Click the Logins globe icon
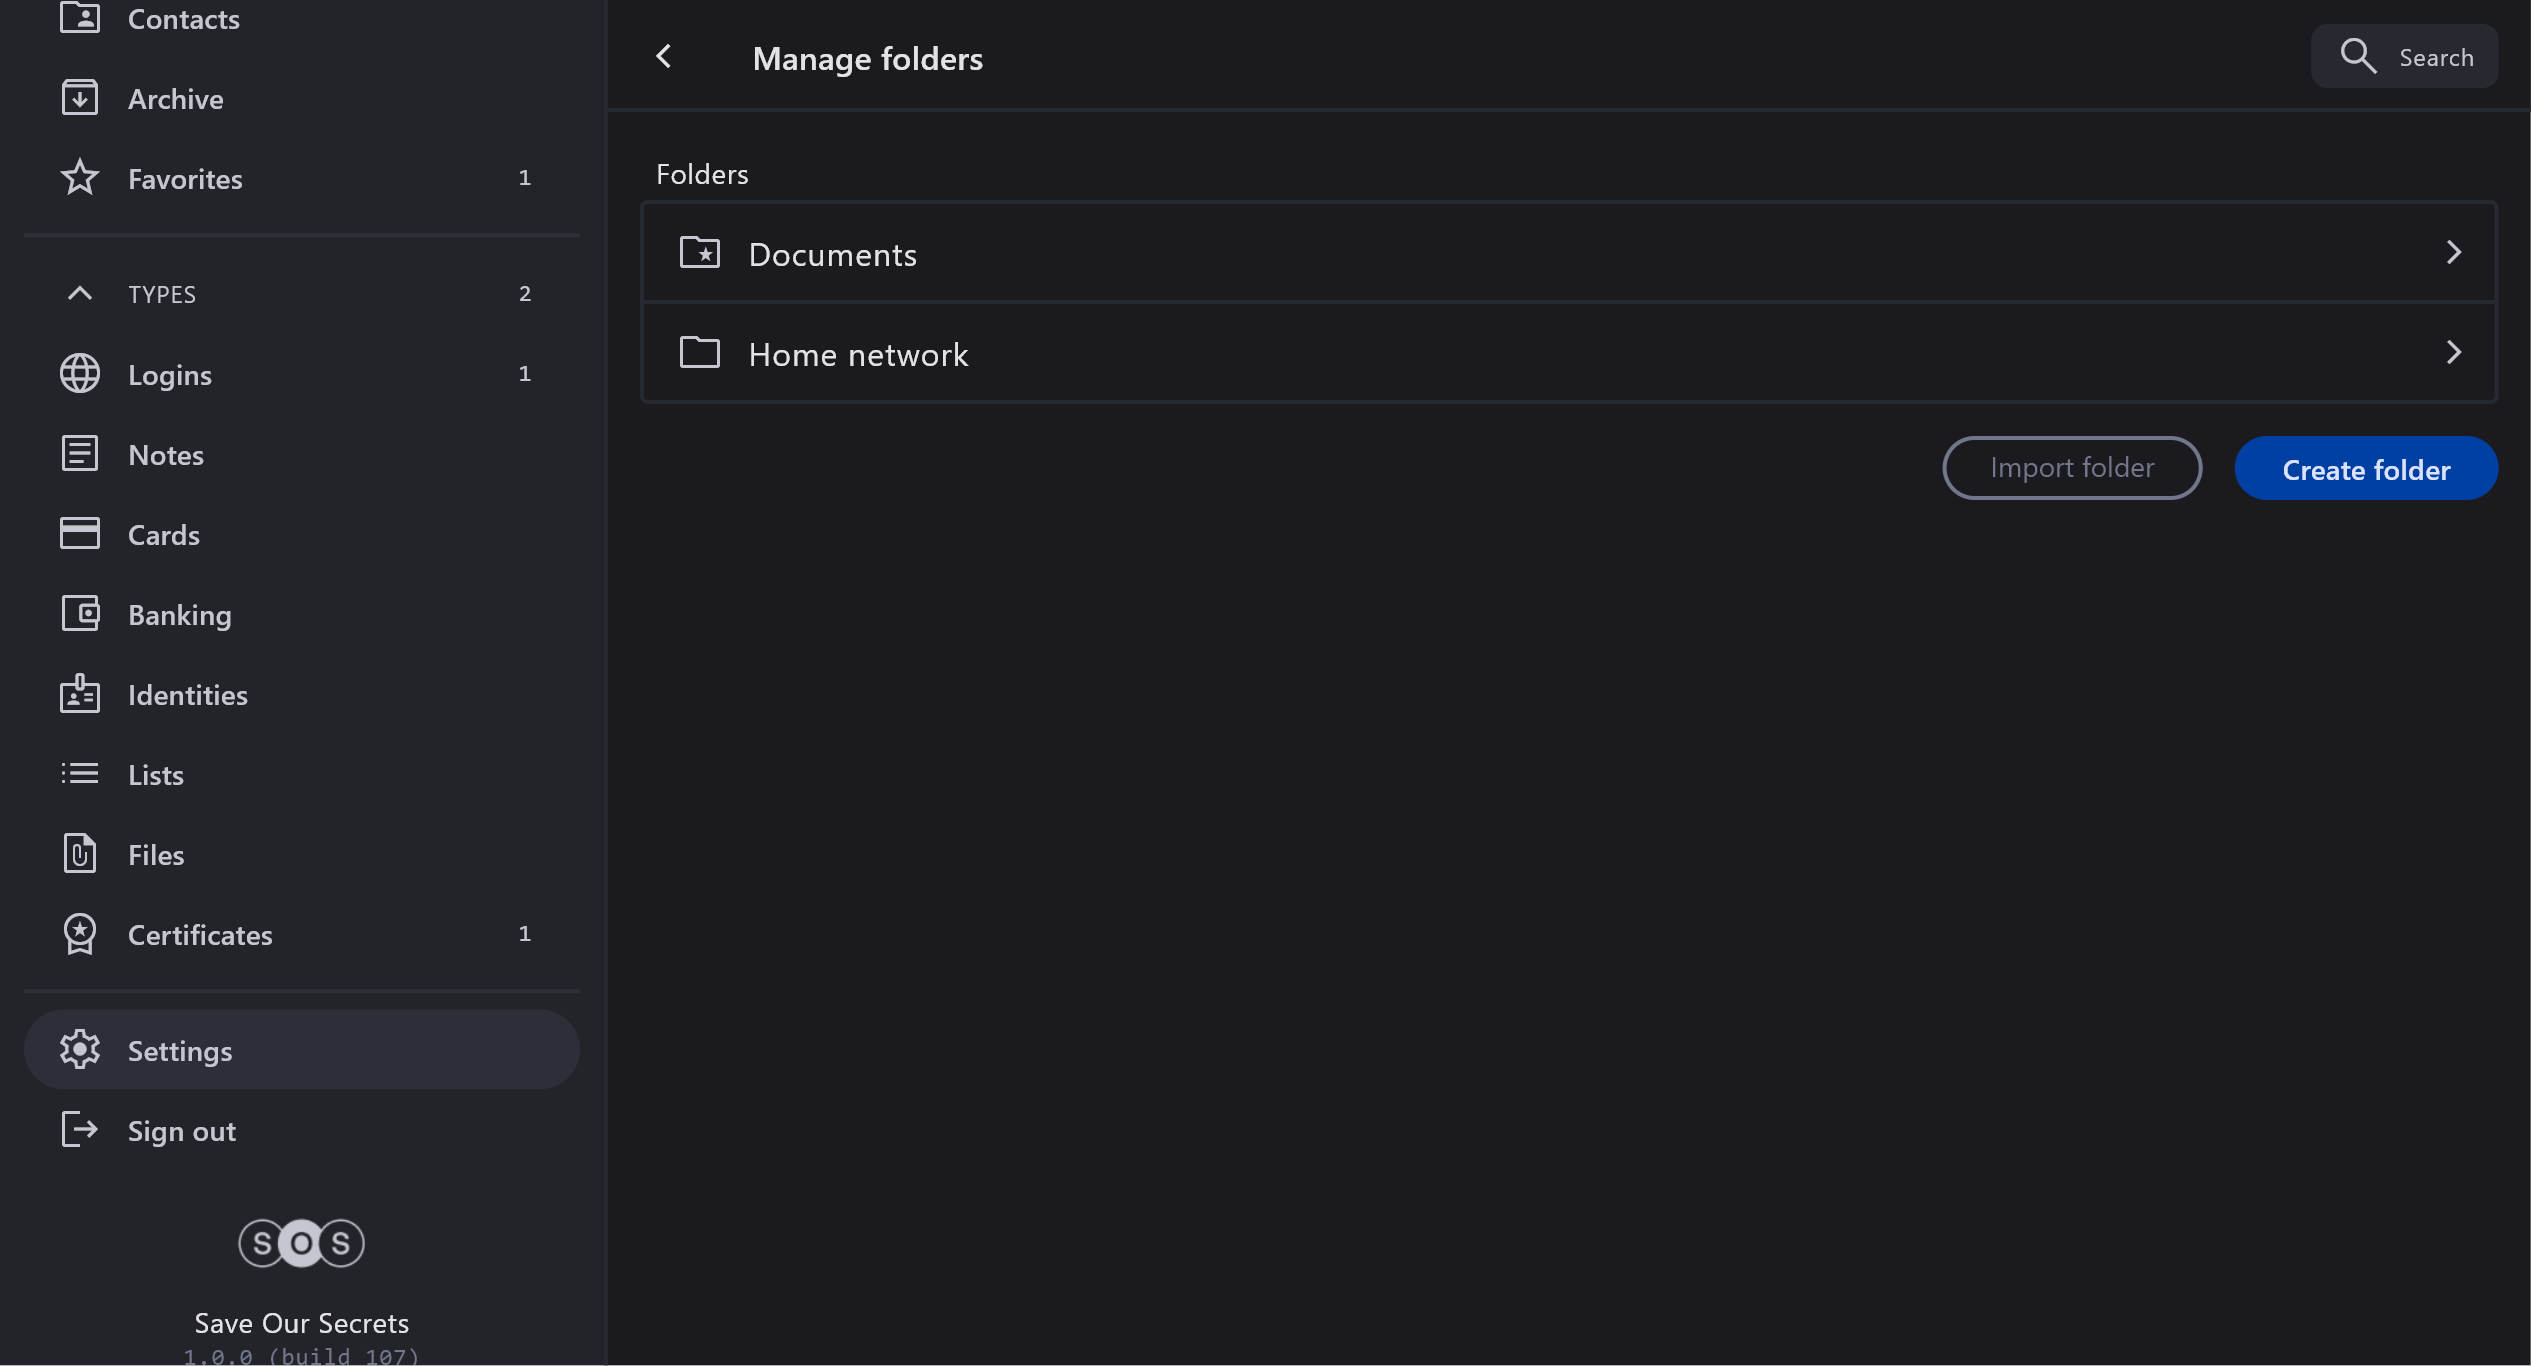The height and width of the screenshot is (1366, 2531). 80,374
